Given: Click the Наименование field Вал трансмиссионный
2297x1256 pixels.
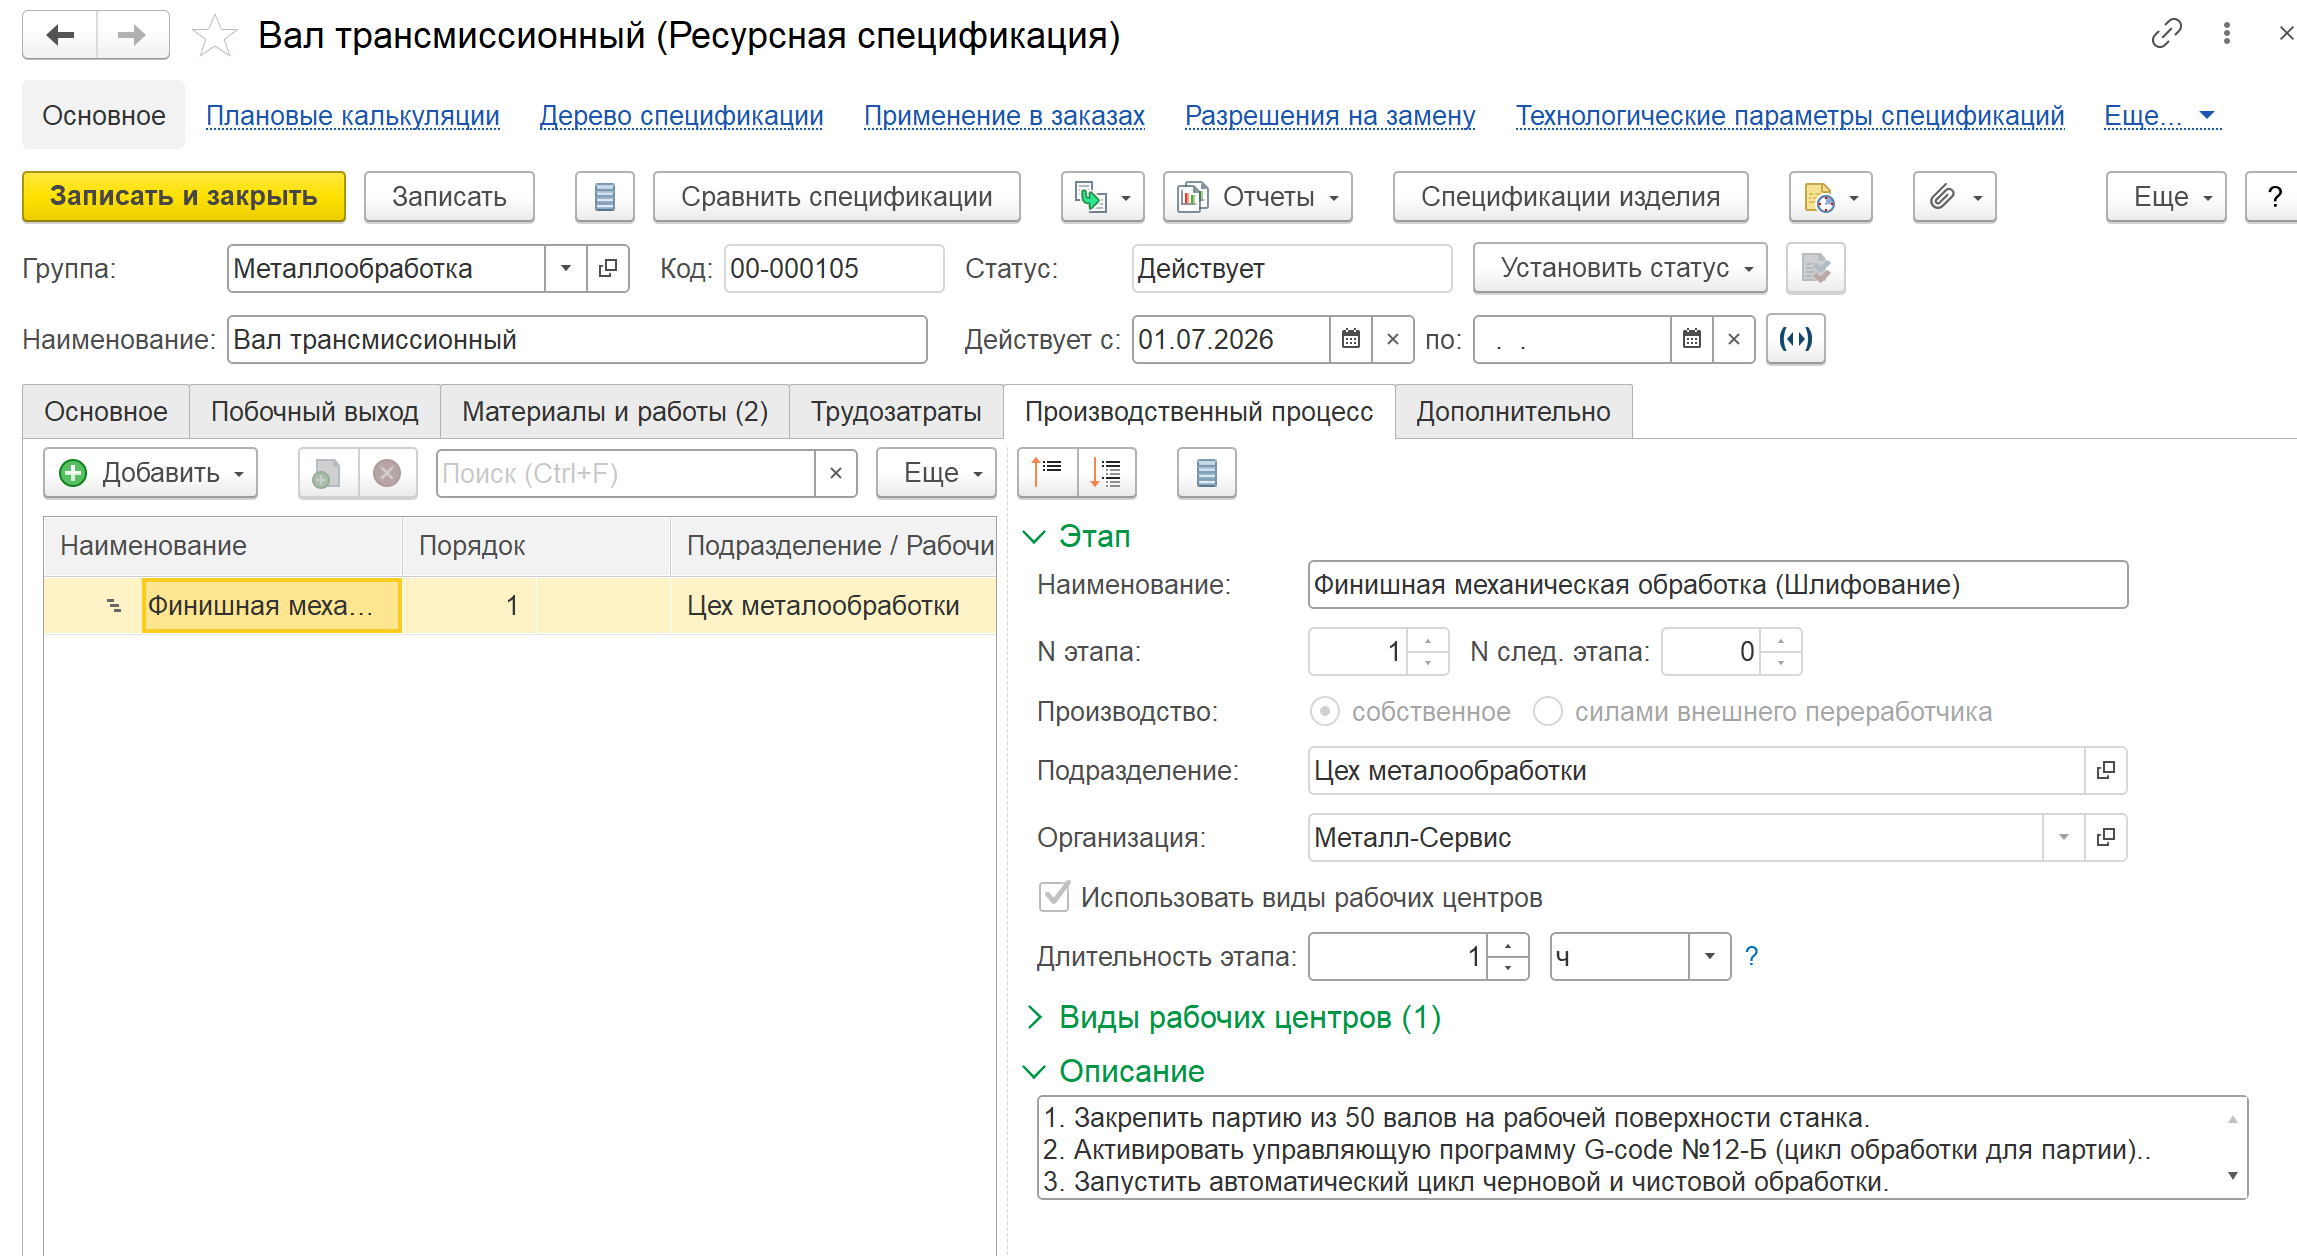Looking at the screenshot, I should point(577,339).
